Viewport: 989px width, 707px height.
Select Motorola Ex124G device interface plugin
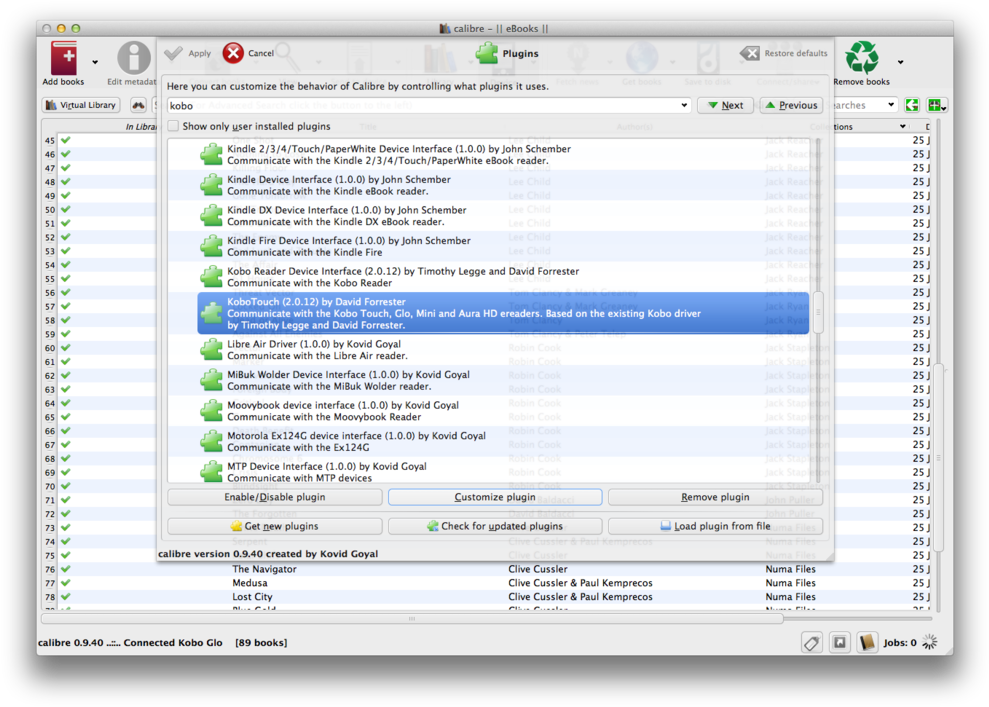tap(503, 441)
